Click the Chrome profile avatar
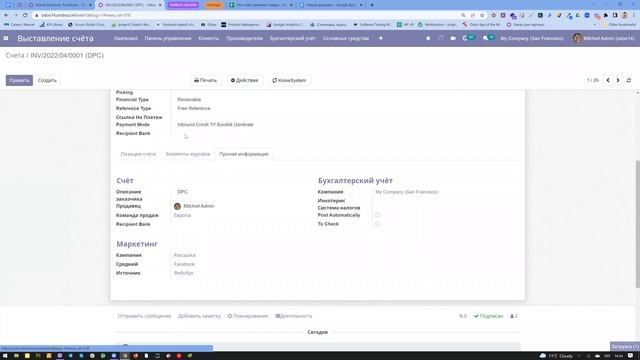The width and height of the screenshot is (640, 360). click(x=624, y=15)
